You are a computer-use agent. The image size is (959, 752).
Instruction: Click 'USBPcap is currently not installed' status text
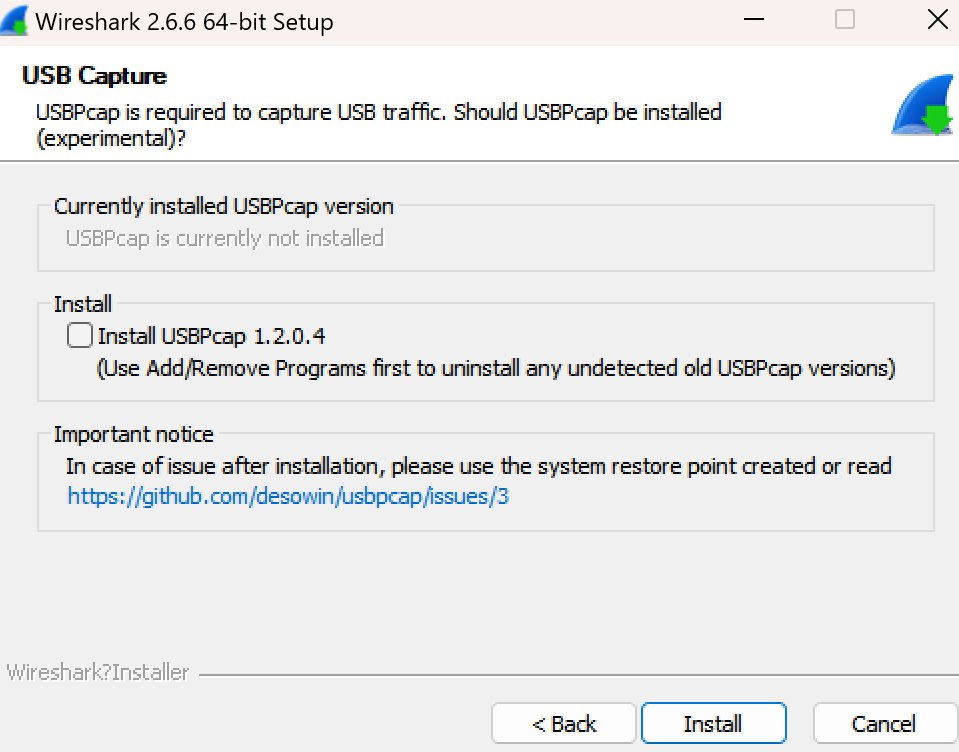(x=224, y=238)
